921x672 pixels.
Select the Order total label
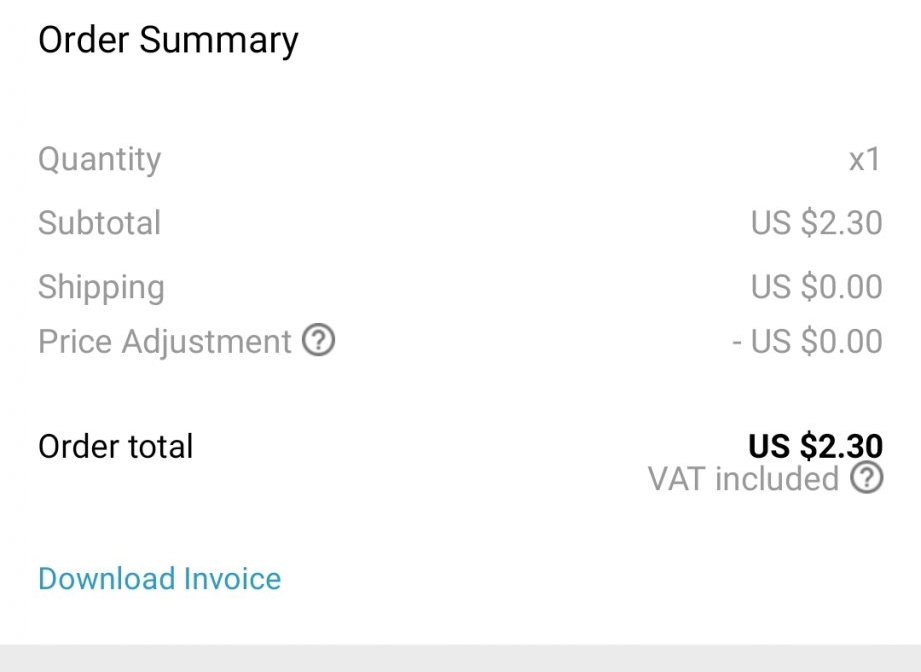(x=116, y=446)
